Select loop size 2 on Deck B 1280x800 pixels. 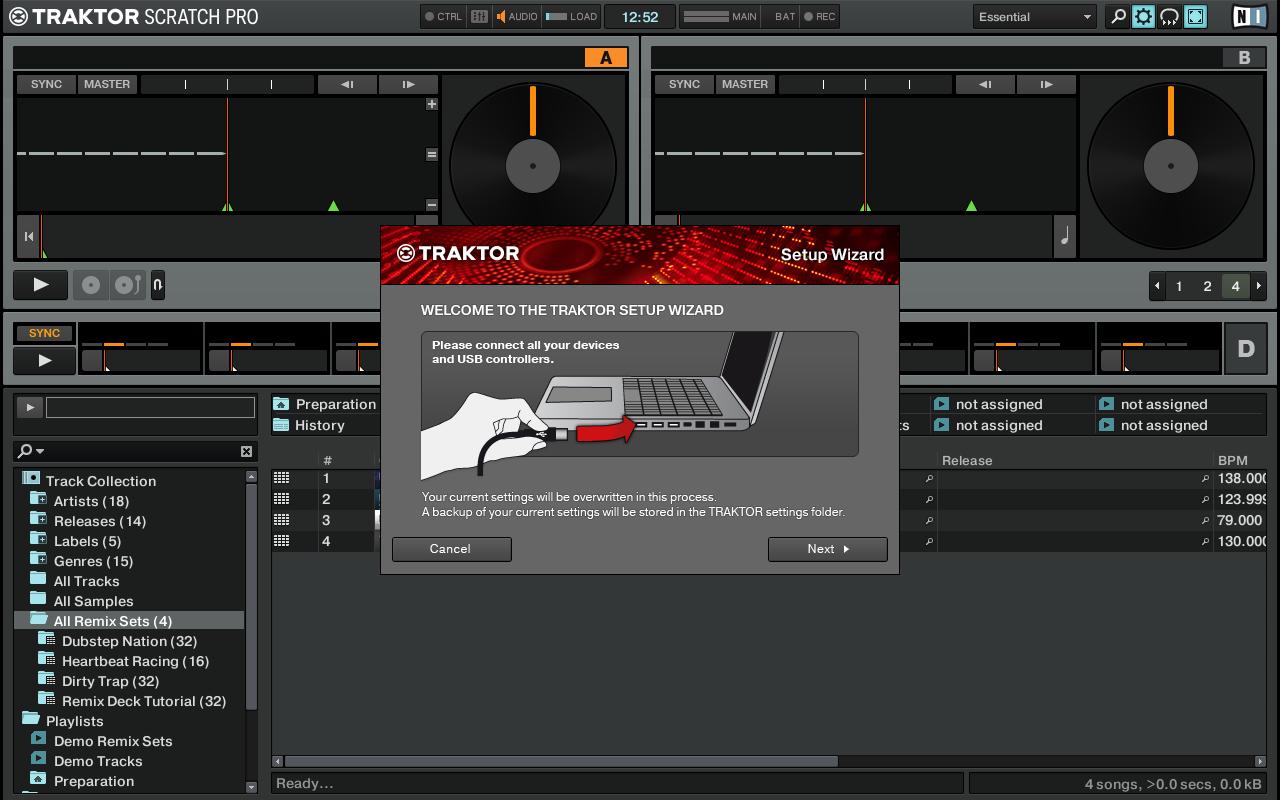[x=1207, y=286]
